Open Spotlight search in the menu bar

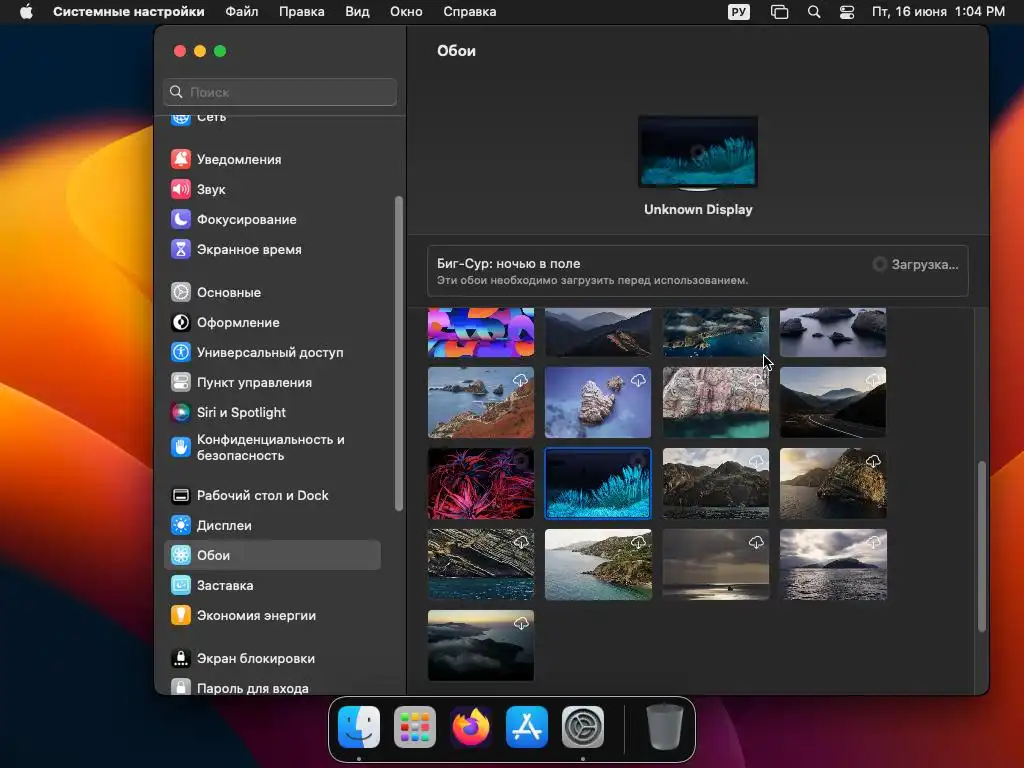(814, 12)
